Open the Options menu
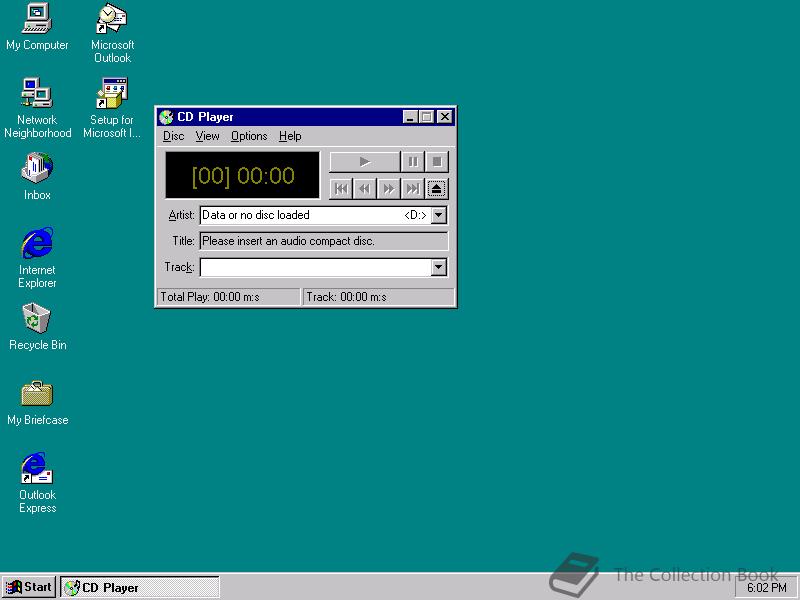Image resolution: width=800 pixels, height=600 pixels. pyautogui.click(x=249, y=136)
